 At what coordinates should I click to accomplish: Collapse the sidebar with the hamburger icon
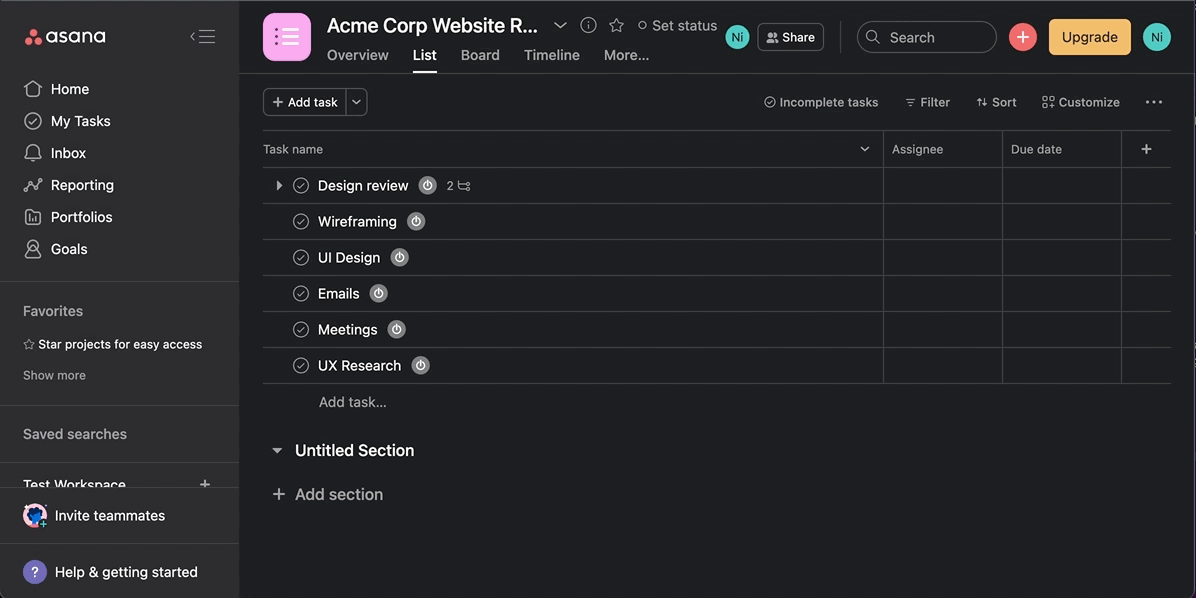point(202,37)
